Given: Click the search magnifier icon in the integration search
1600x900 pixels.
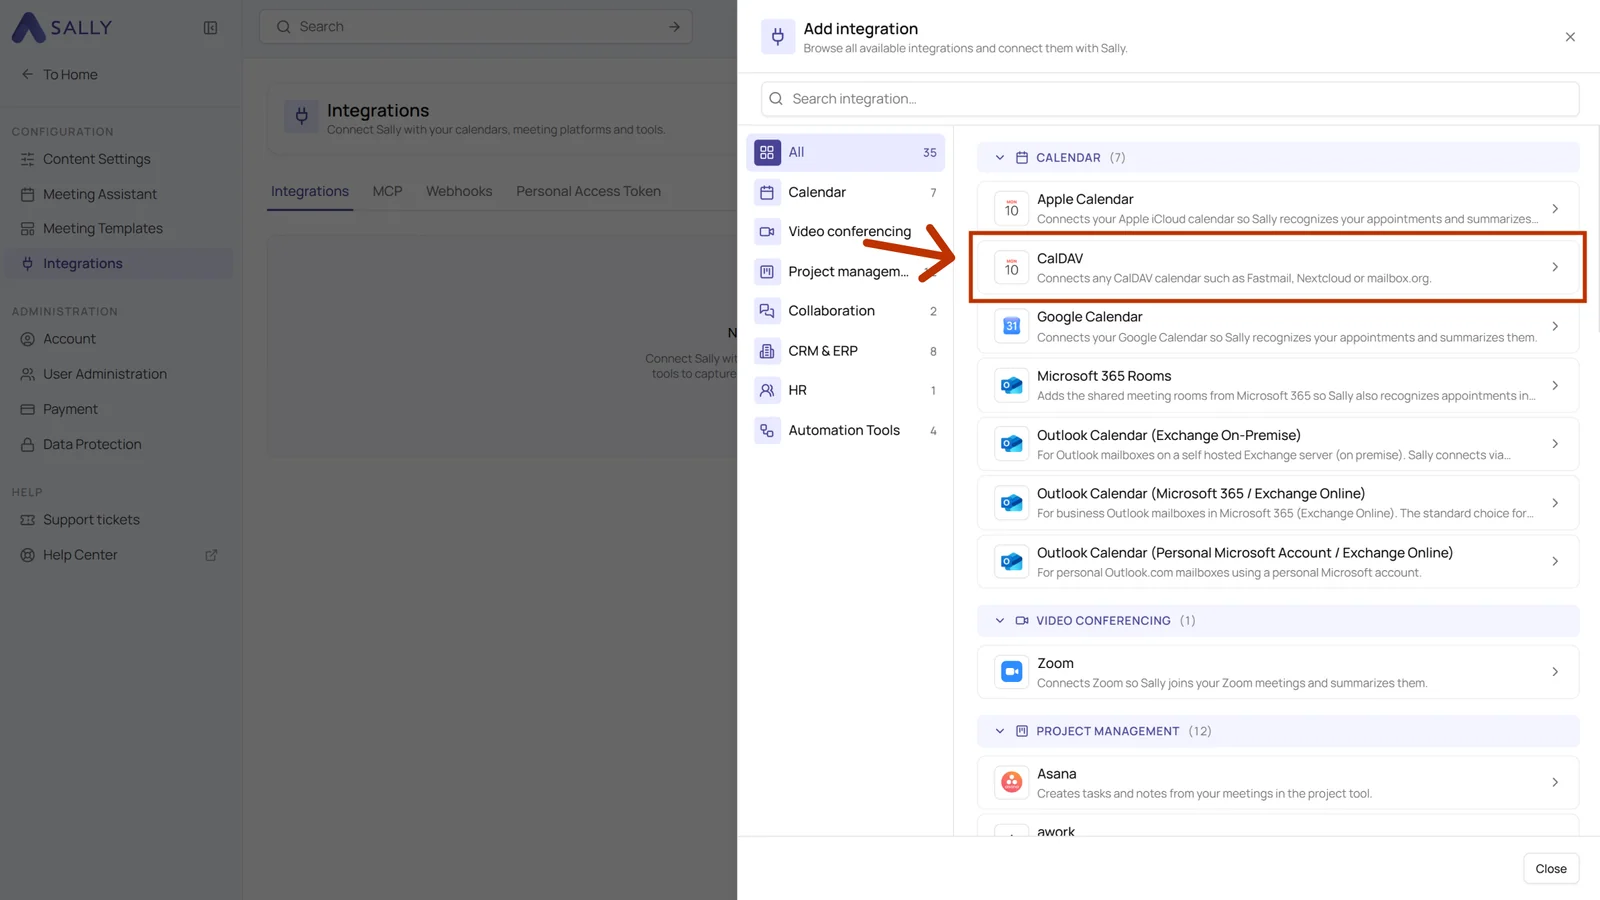Looking at the screenshot, I should pyautogui.click(x=776, y=99).
